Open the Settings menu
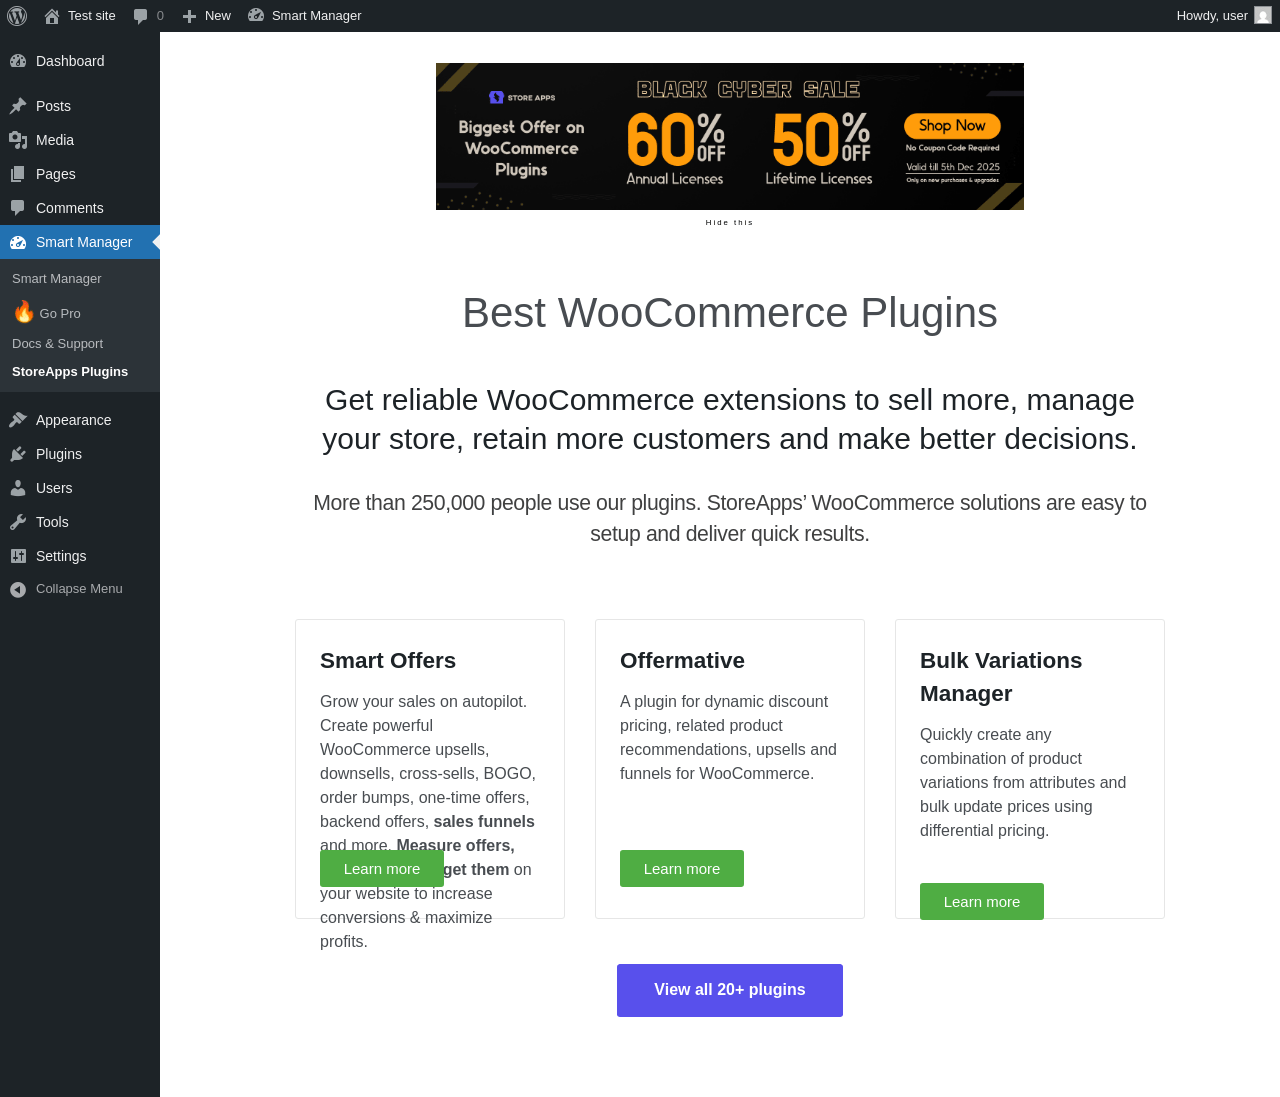The height and width of the screenshot is (1097, 1280). [80, 556]
